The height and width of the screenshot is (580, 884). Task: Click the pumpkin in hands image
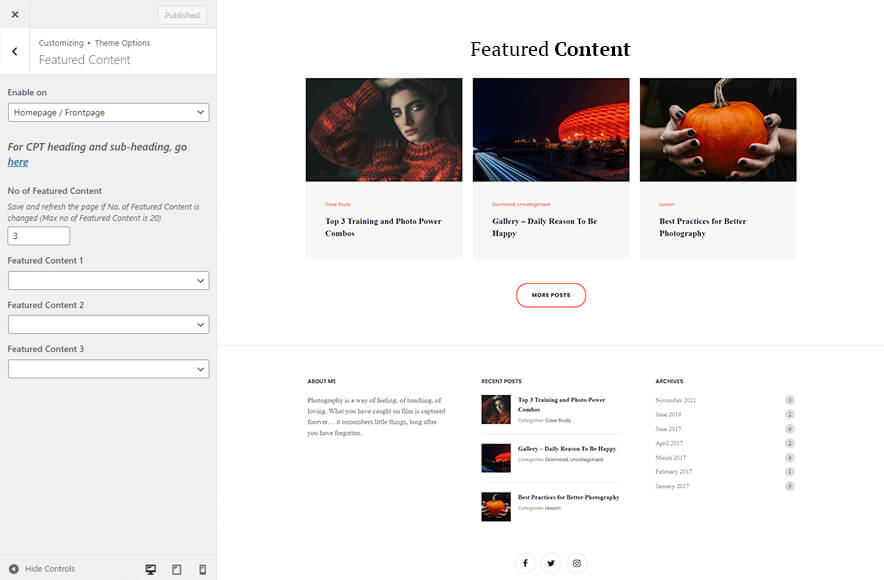(x=718, y=130)
